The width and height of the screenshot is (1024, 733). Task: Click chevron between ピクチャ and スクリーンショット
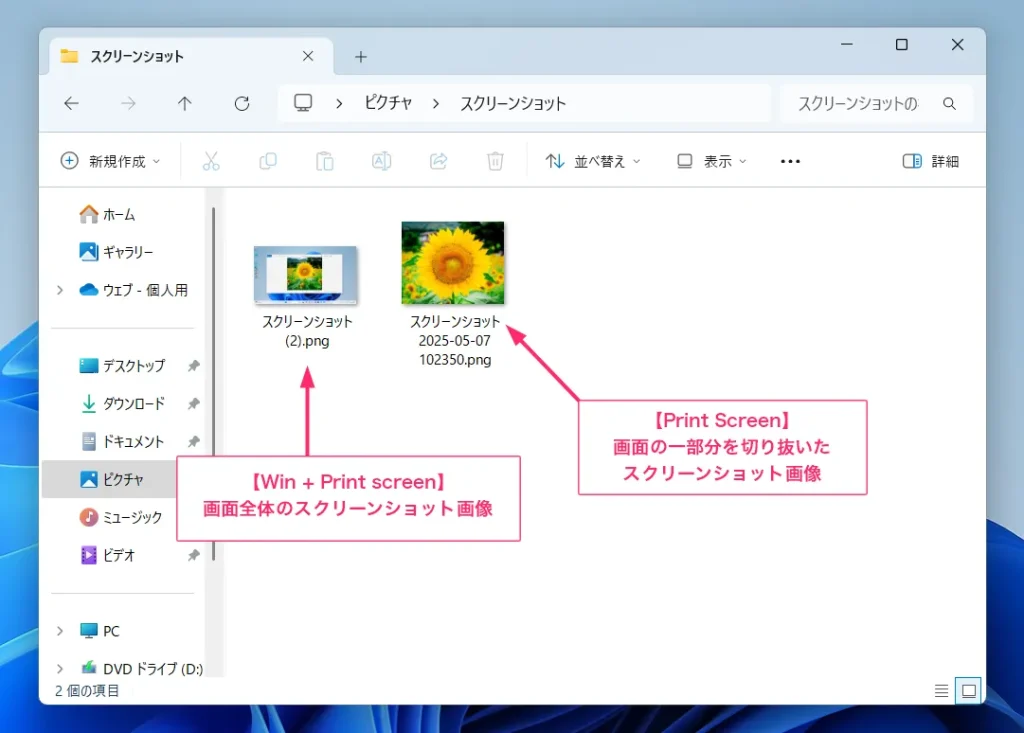tap(436, 103)
